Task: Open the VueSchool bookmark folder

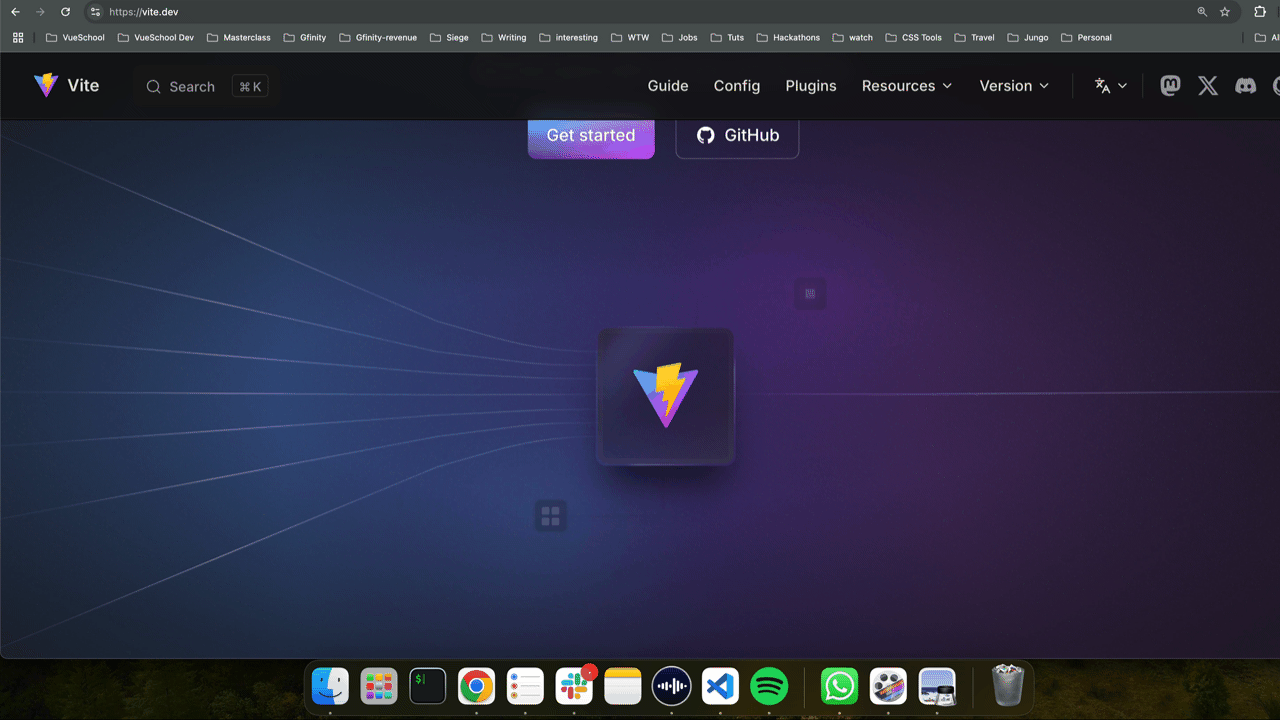Action: (x=75, y=38)
